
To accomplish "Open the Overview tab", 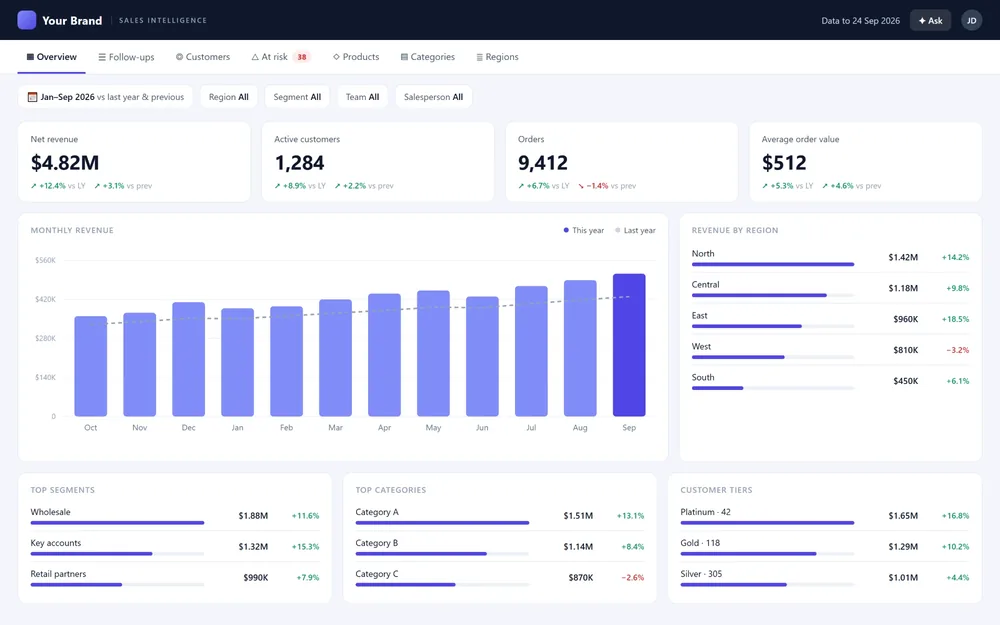I will [x=52, y=57].
